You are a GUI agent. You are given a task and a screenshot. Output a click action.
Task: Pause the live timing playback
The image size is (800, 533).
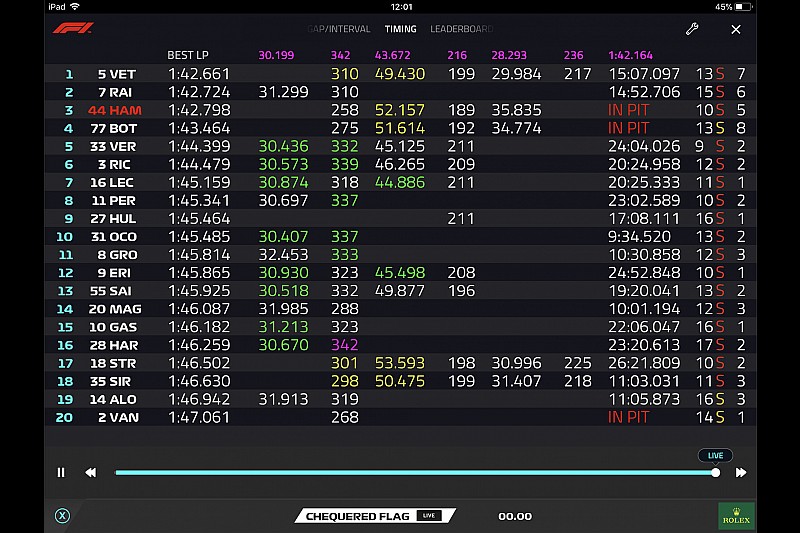point(61,473)
